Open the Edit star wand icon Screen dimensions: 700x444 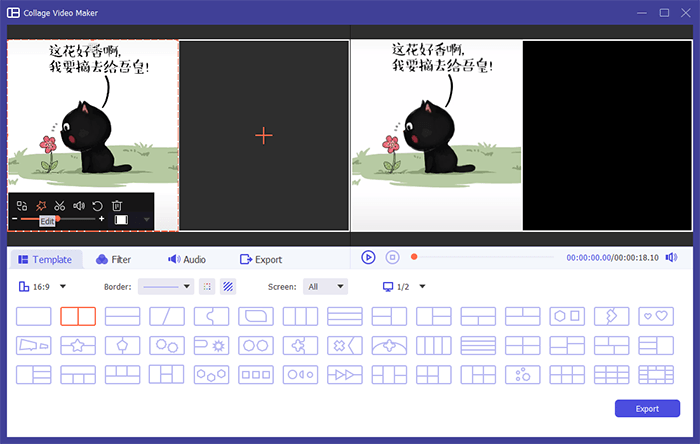(x=41, y=206)
